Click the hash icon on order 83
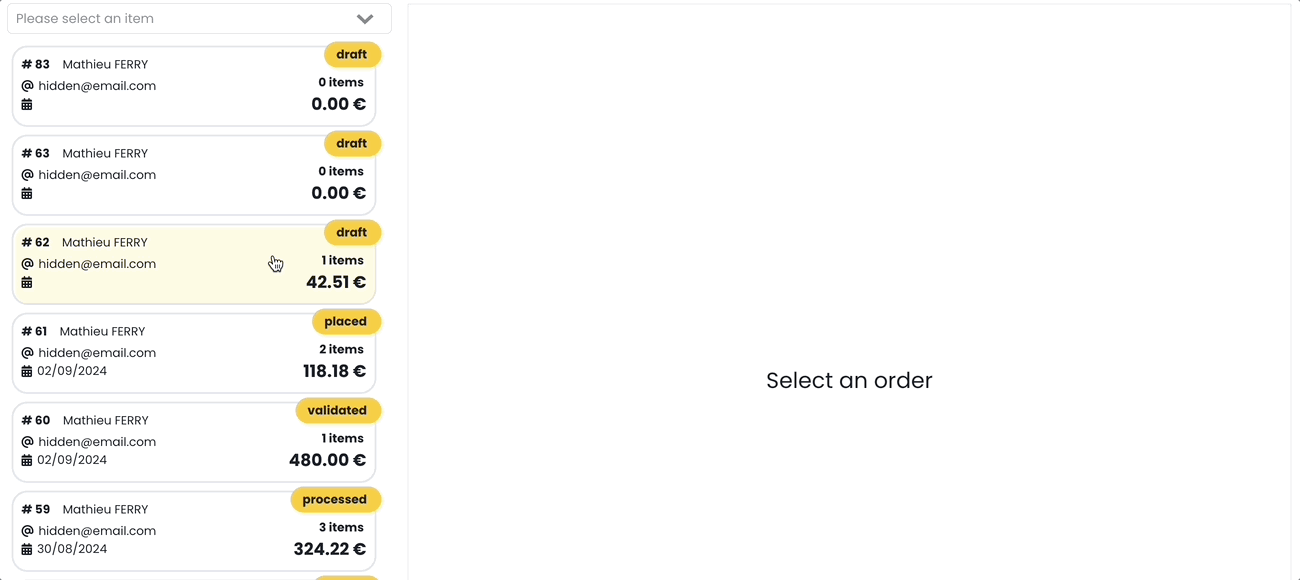 click(x=27, y=65)
